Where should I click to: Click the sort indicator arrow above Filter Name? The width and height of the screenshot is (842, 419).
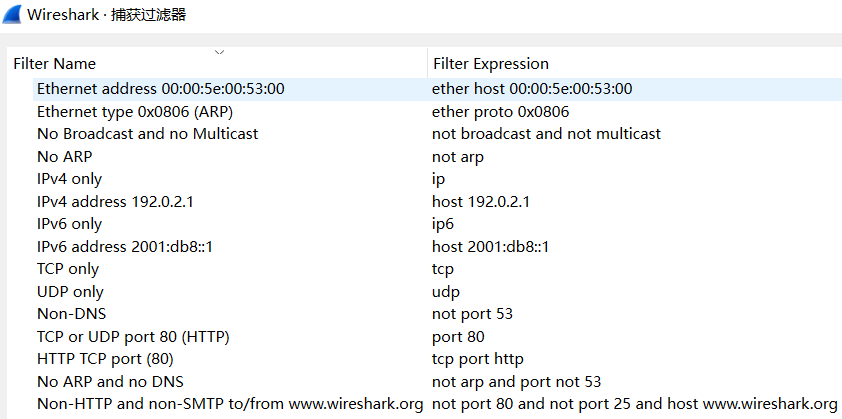pos(219,51)
